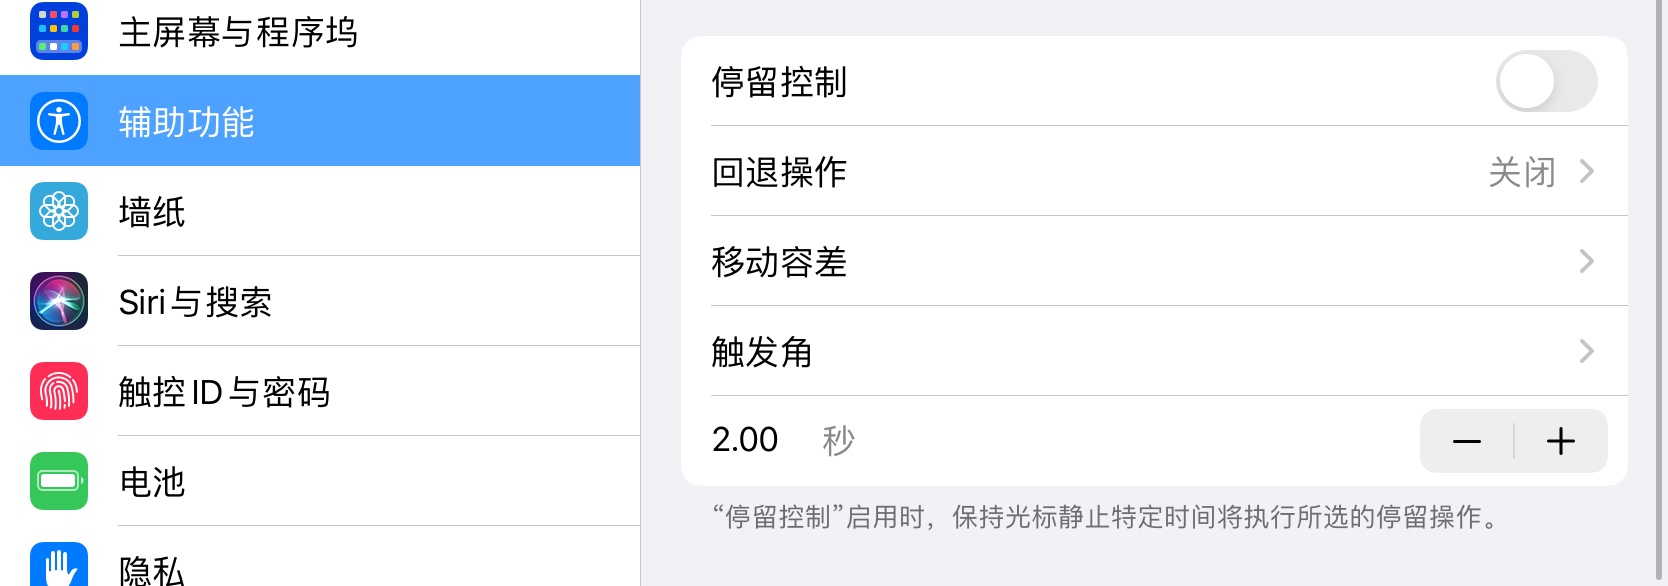Choose 墙纸 from the settings list
The width and height of the screenshot is (1668, 586).
pyautogui.click(x=152, y=212)
